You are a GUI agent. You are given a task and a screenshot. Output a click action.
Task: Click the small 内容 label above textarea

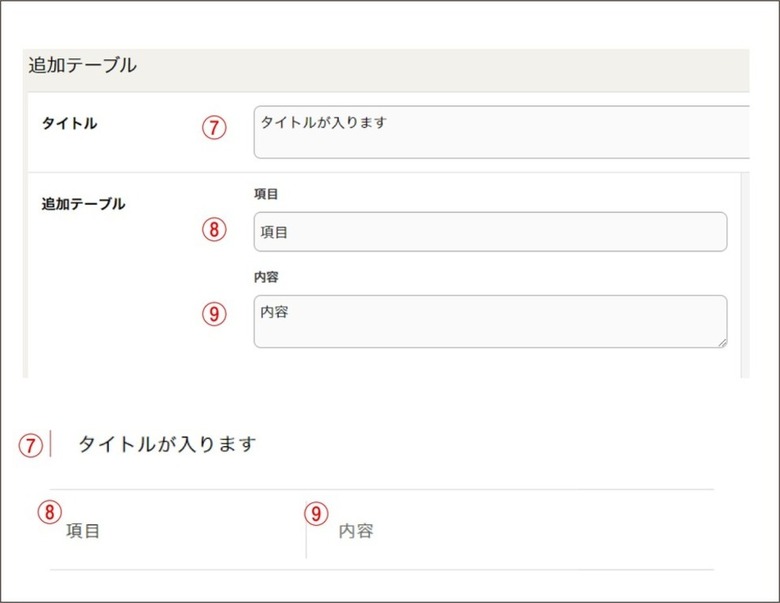click(266, 277)
